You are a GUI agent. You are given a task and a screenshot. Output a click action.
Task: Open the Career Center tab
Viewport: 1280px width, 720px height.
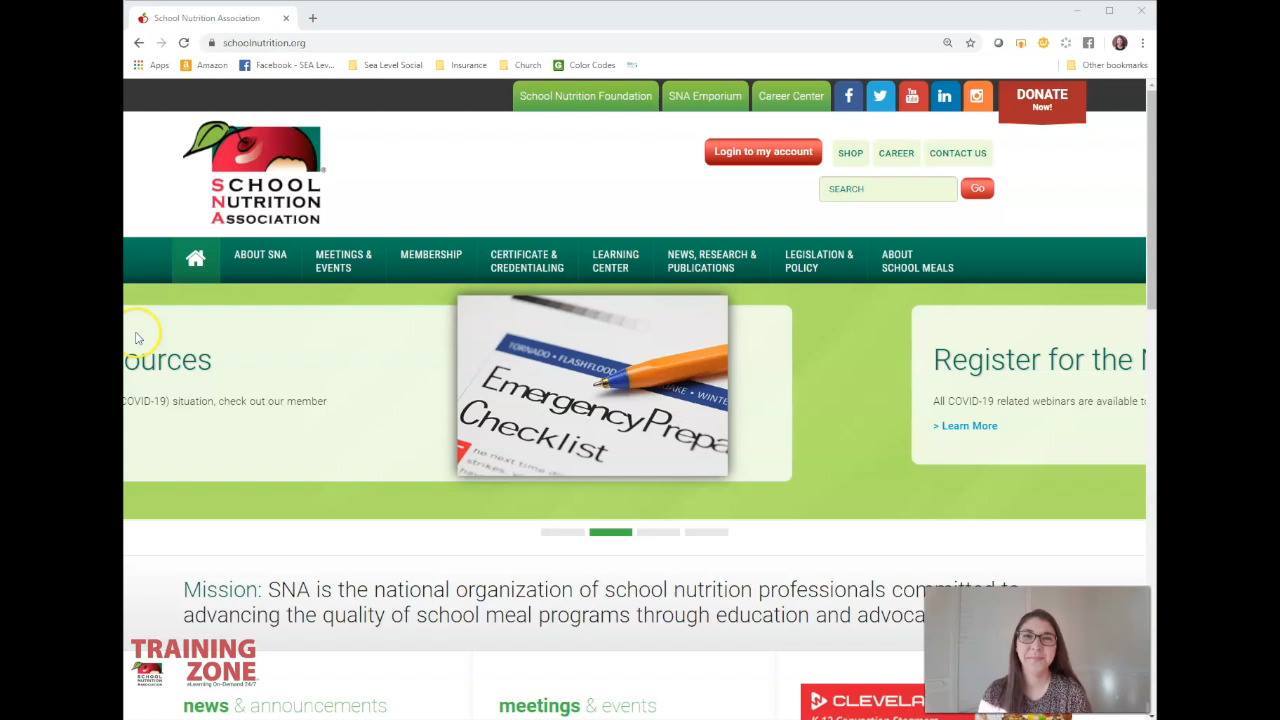point(791,96)
